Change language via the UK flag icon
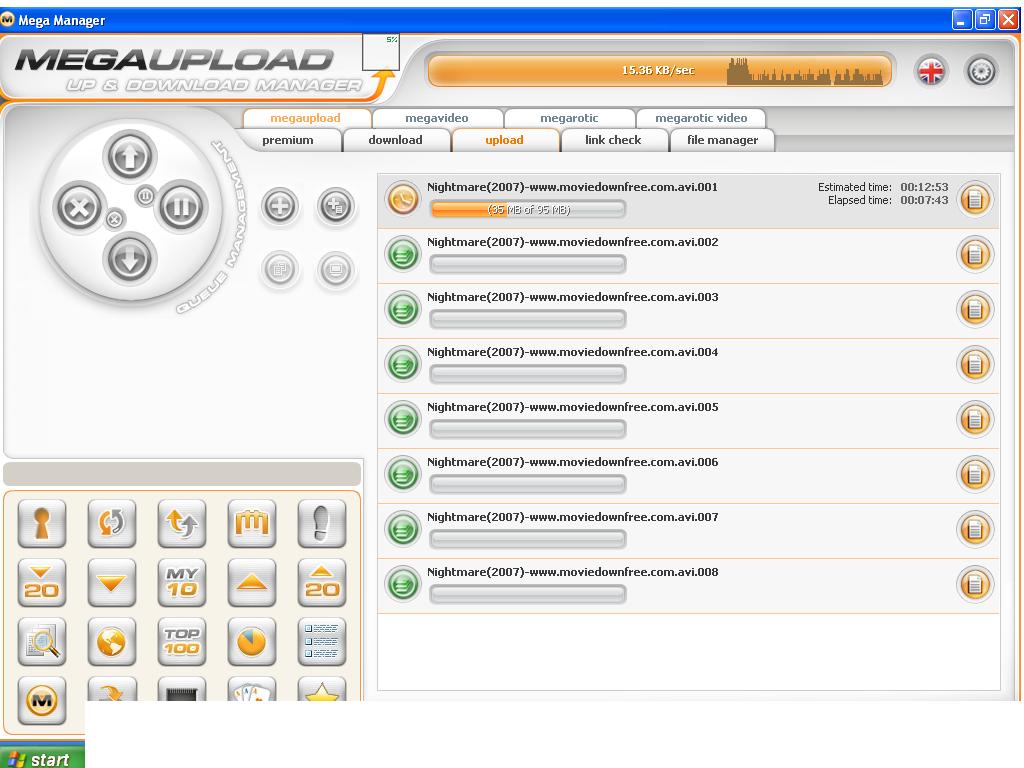1024x768 pixels. click(x=931, y=71)
